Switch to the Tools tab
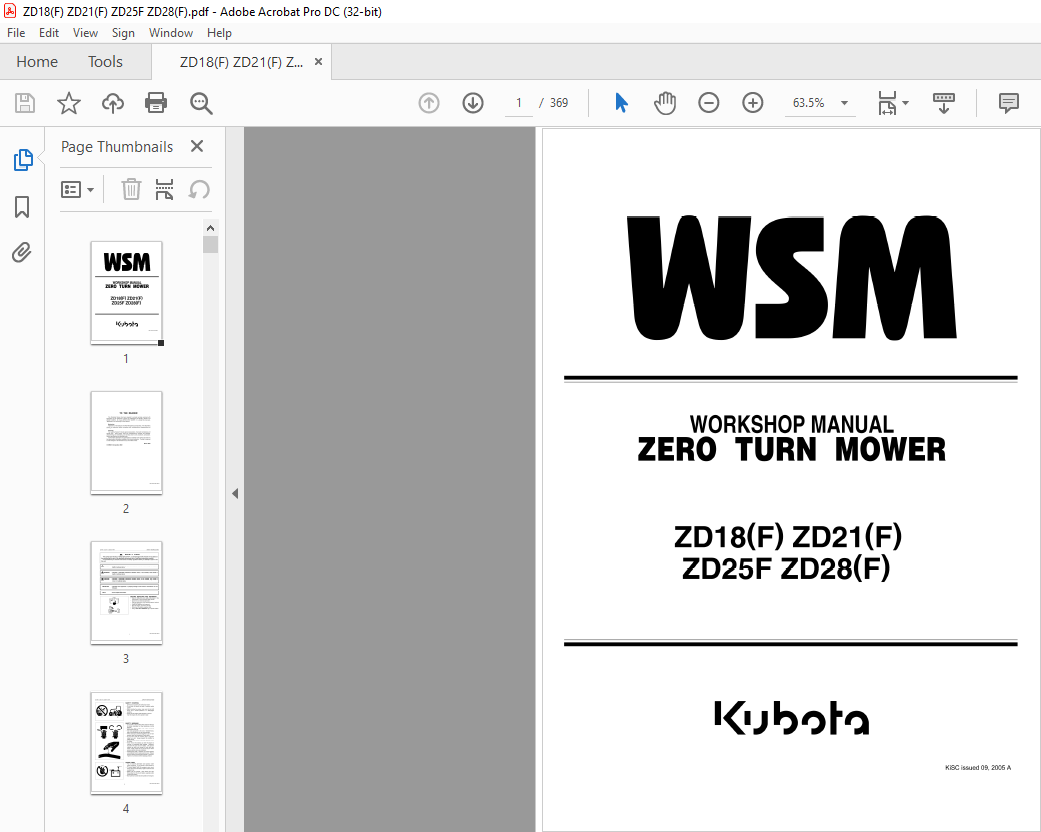 (x=106, y=62)
